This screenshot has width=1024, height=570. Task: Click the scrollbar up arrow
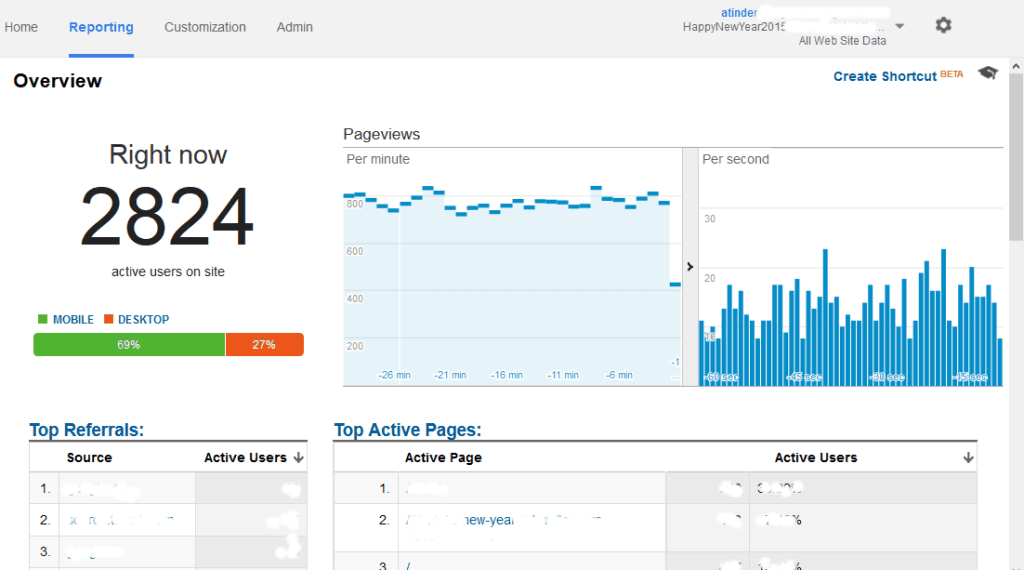[x=1016, y=66]
